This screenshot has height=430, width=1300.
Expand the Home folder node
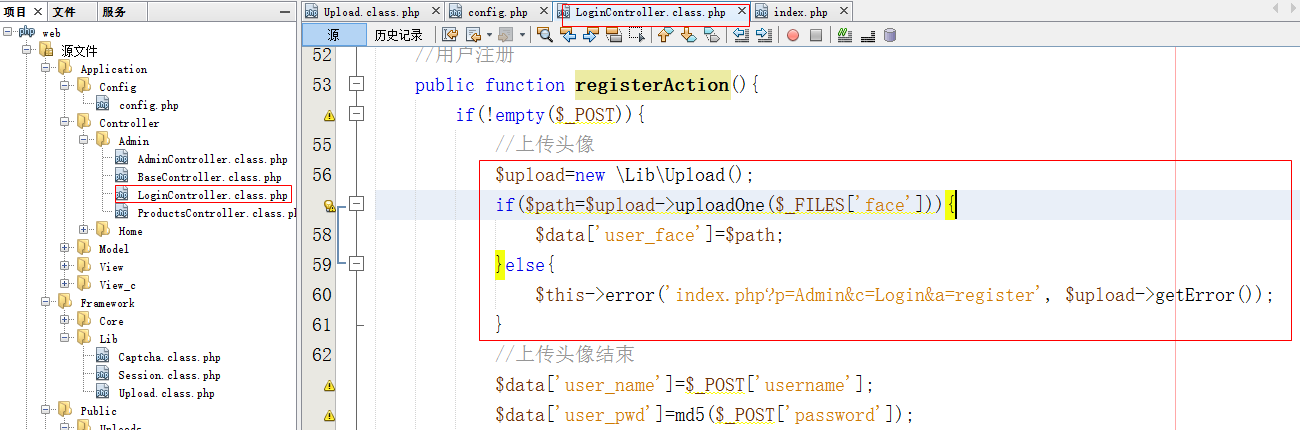pyautogui.click(x=85, y=231)
